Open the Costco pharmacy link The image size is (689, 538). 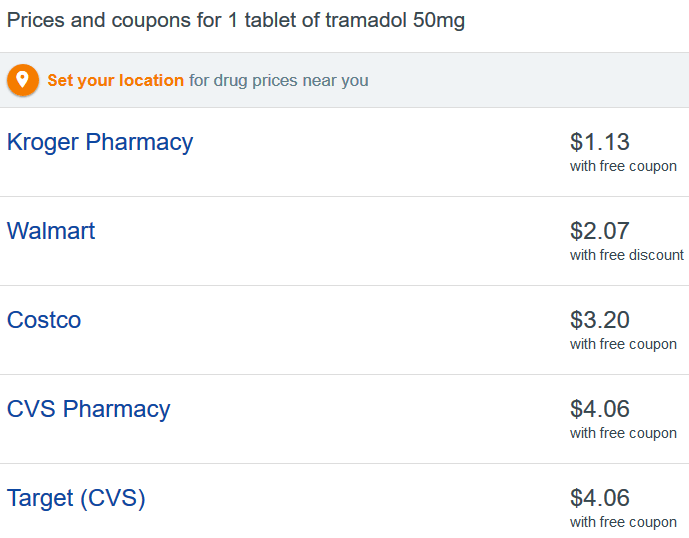(x=44, y=320)
